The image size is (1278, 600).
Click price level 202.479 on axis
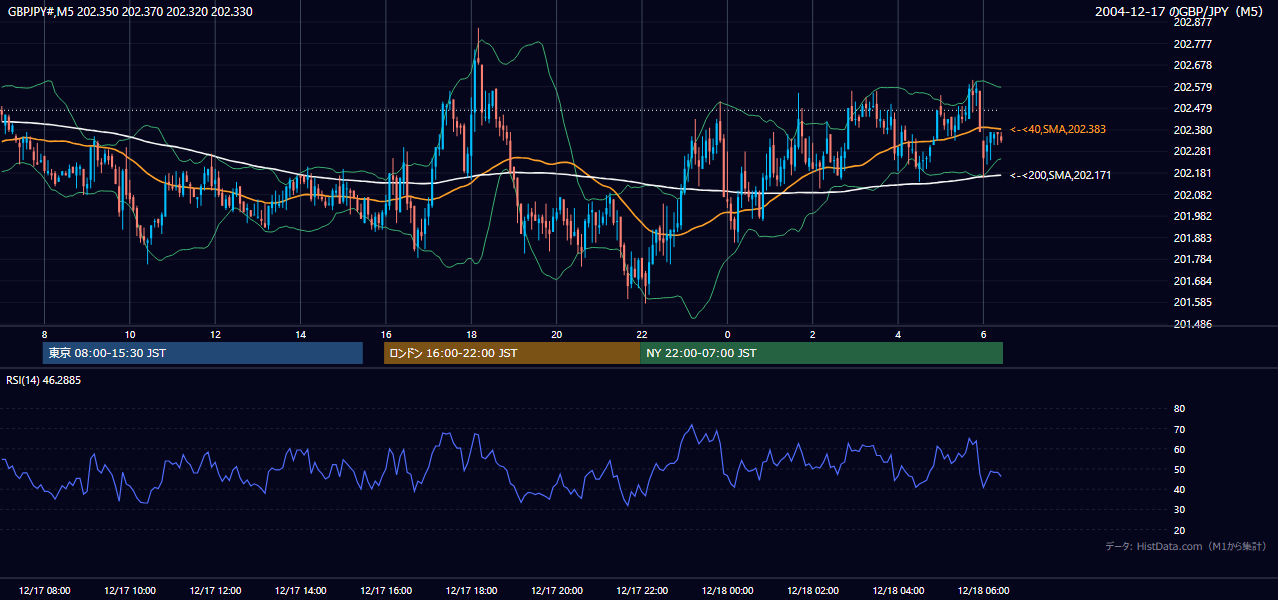coord(1192,108)
